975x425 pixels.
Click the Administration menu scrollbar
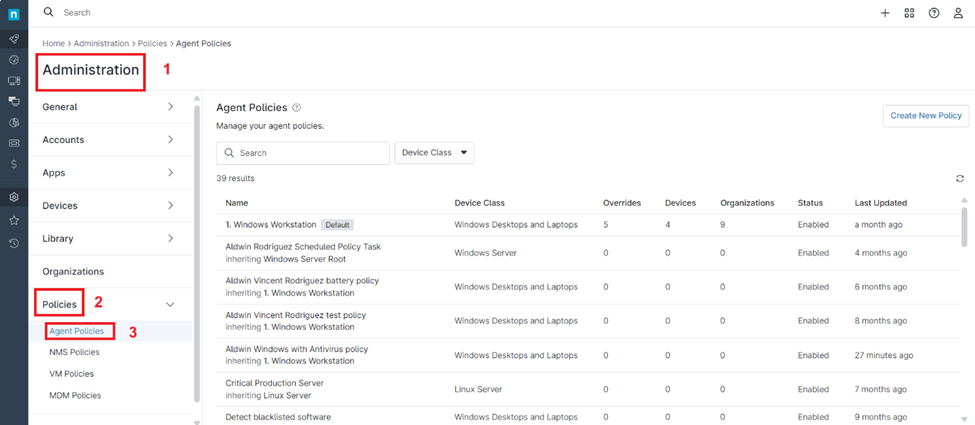[x=197, y=253]
